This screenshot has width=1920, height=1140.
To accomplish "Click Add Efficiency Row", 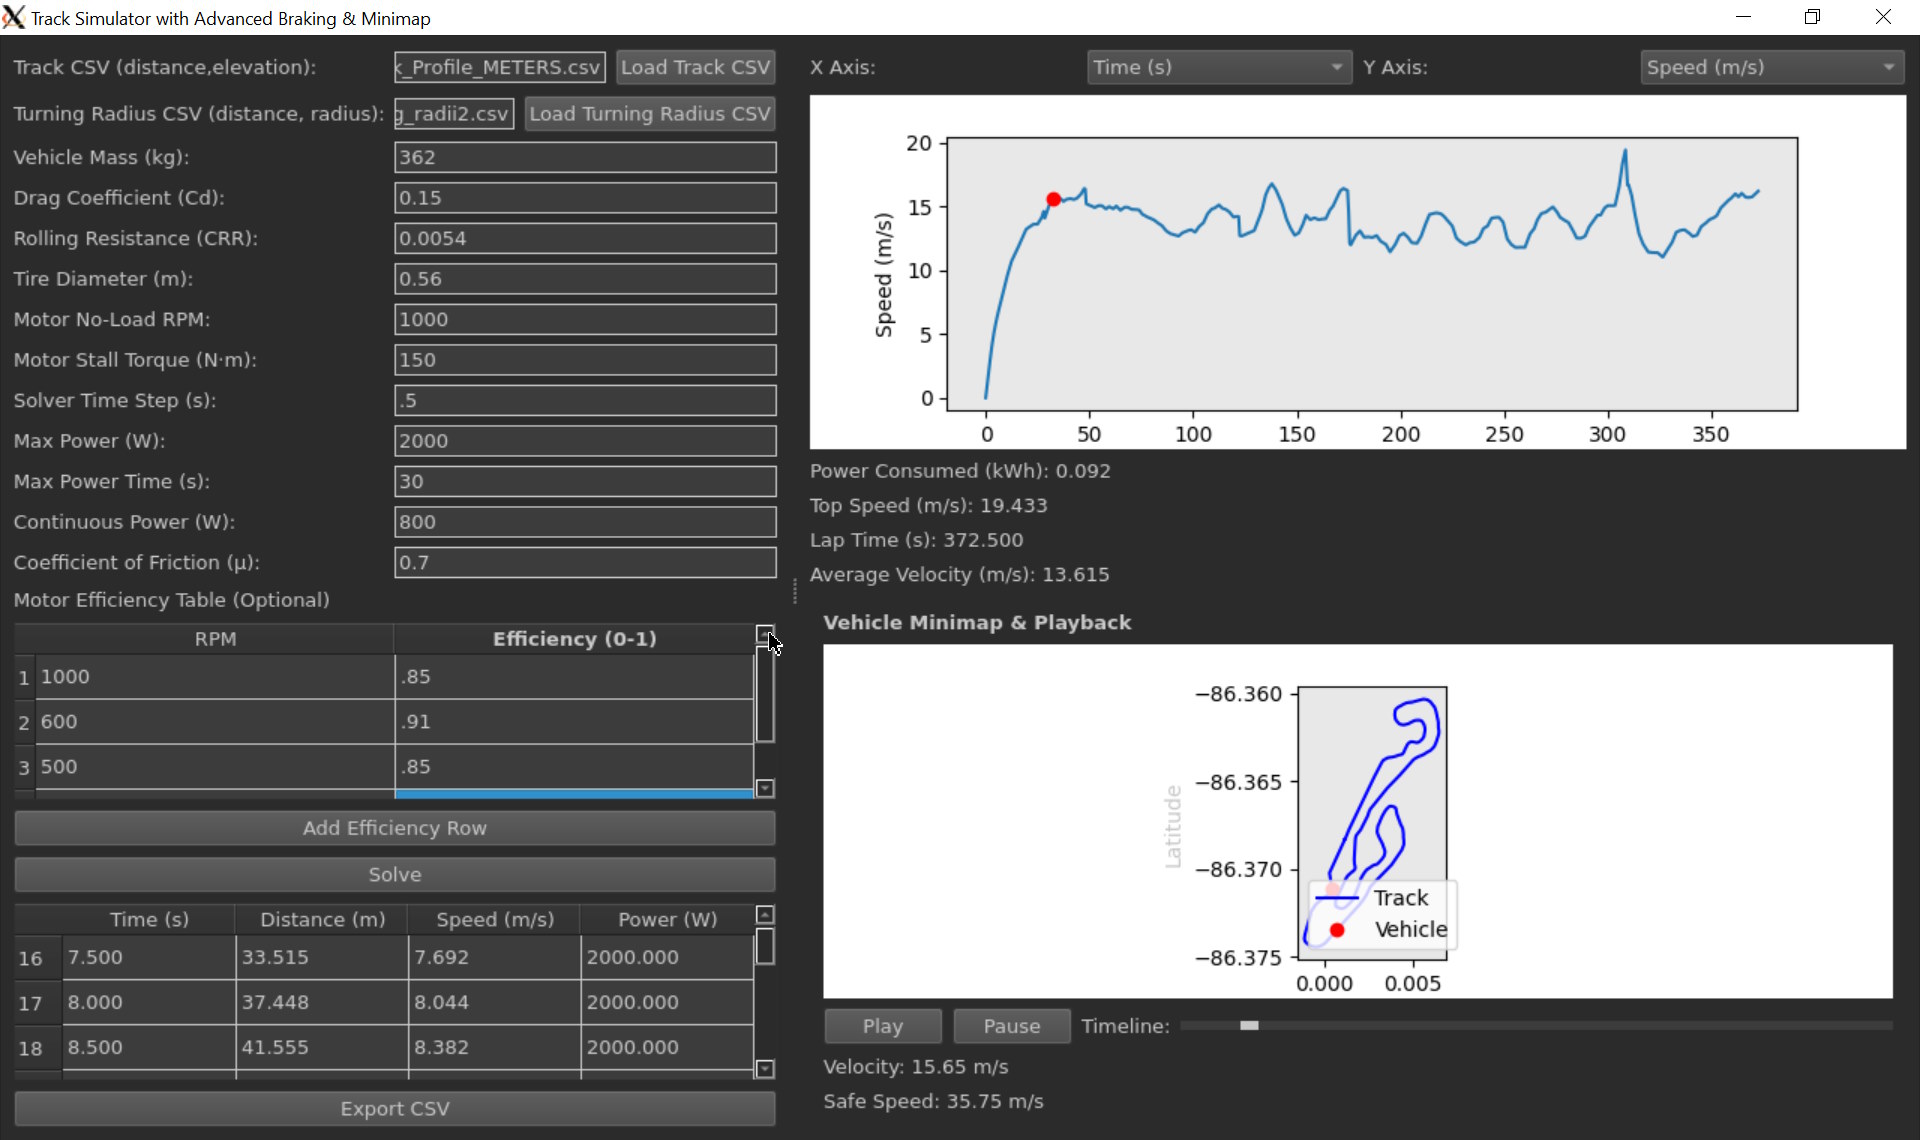I will pos(394,828).
